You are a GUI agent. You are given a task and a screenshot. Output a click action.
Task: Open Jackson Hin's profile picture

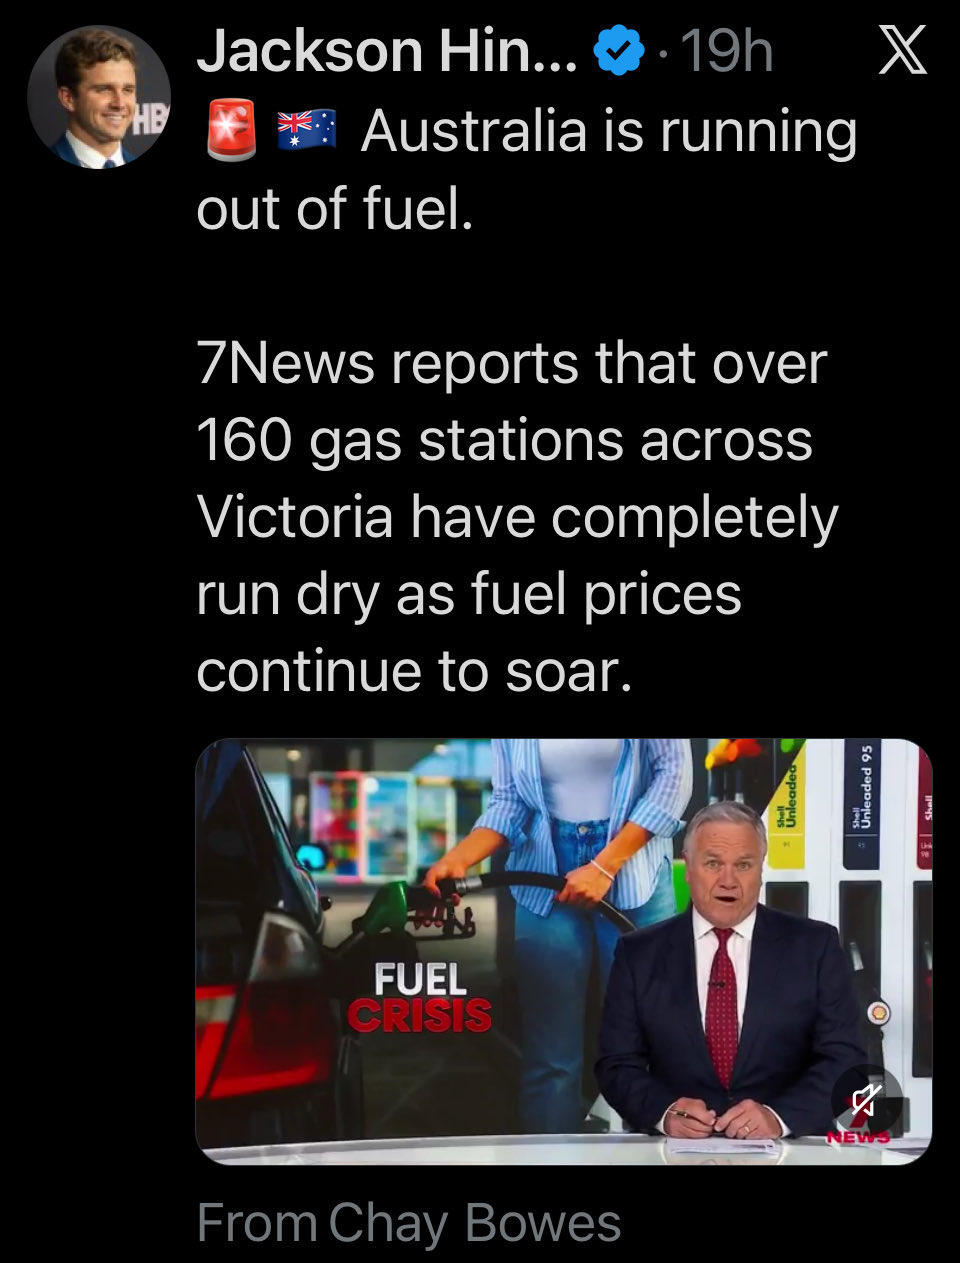coord(98,97)
